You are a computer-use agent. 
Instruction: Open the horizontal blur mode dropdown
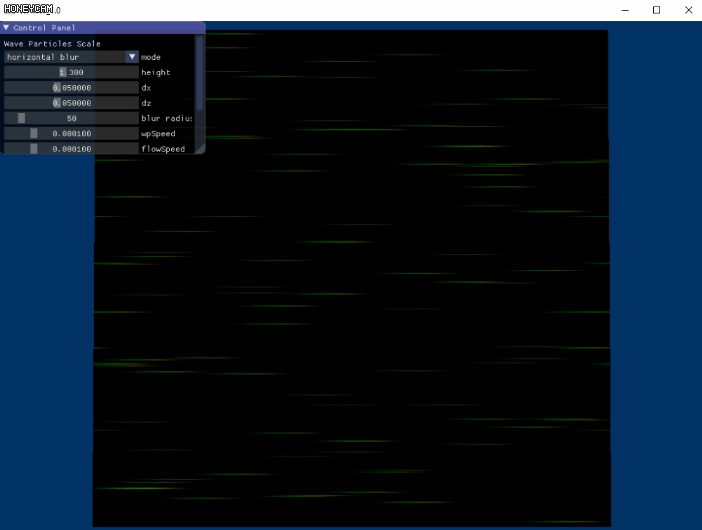71,57
